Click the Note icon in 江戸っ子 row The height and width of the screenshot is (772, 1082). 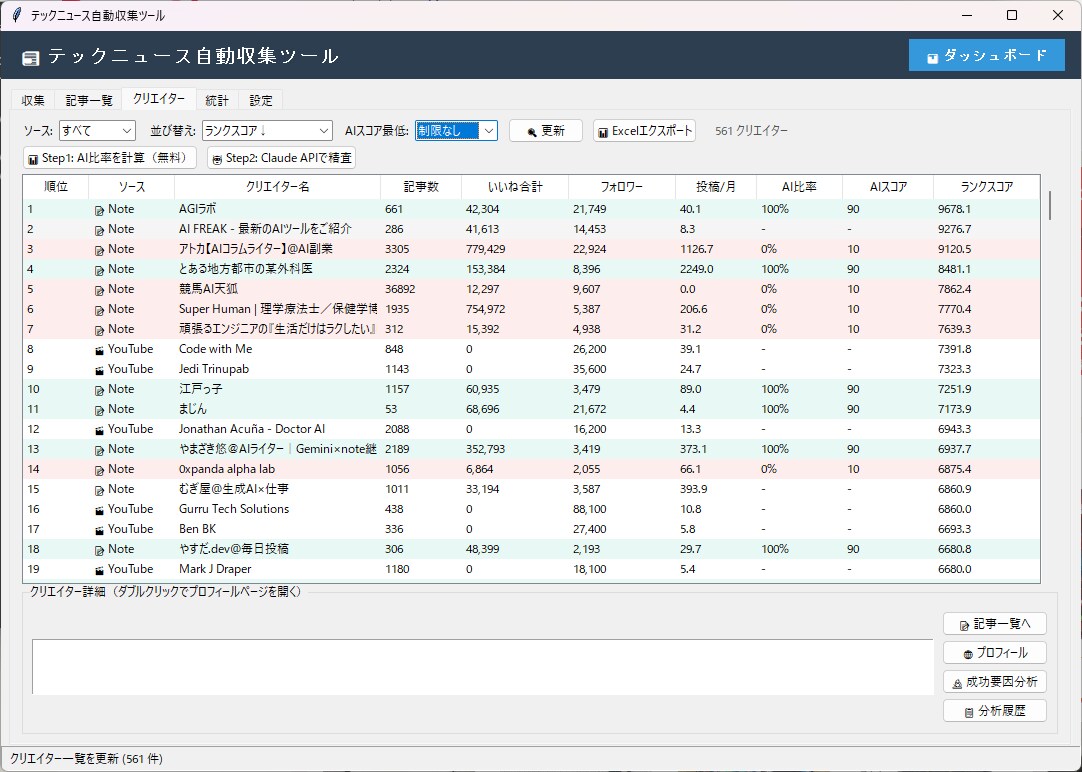[x=99, y=390]
